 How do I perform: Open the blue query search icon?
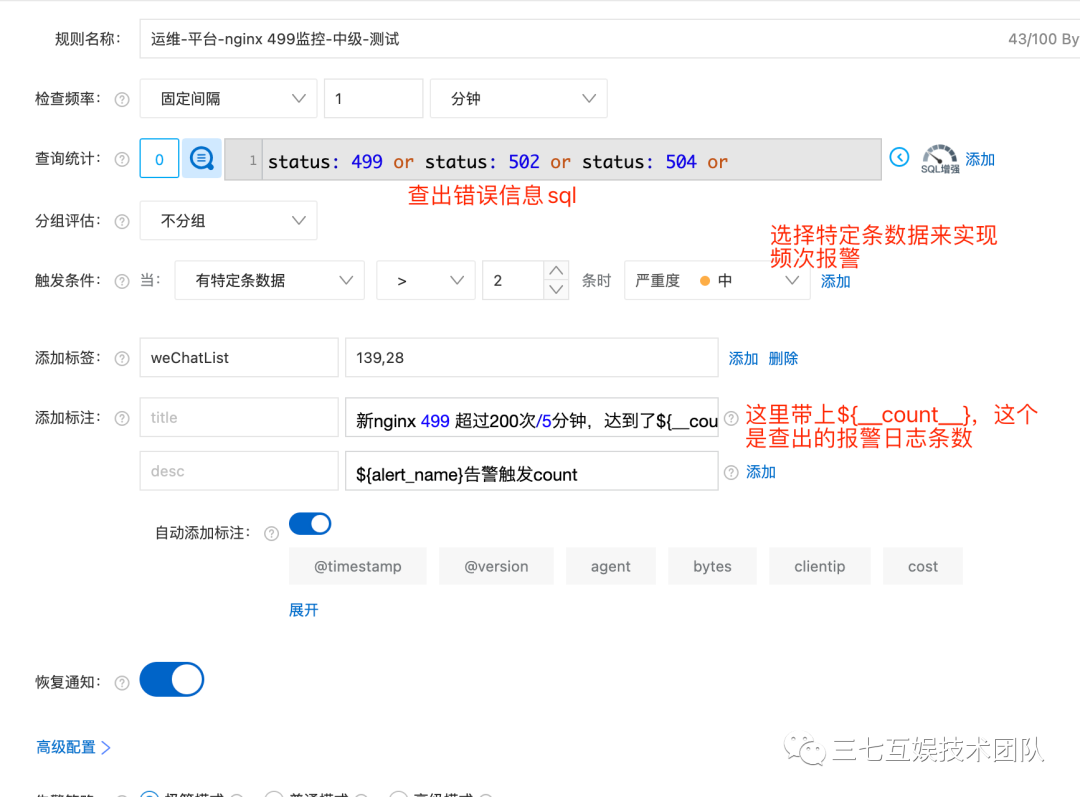[201, 158]
